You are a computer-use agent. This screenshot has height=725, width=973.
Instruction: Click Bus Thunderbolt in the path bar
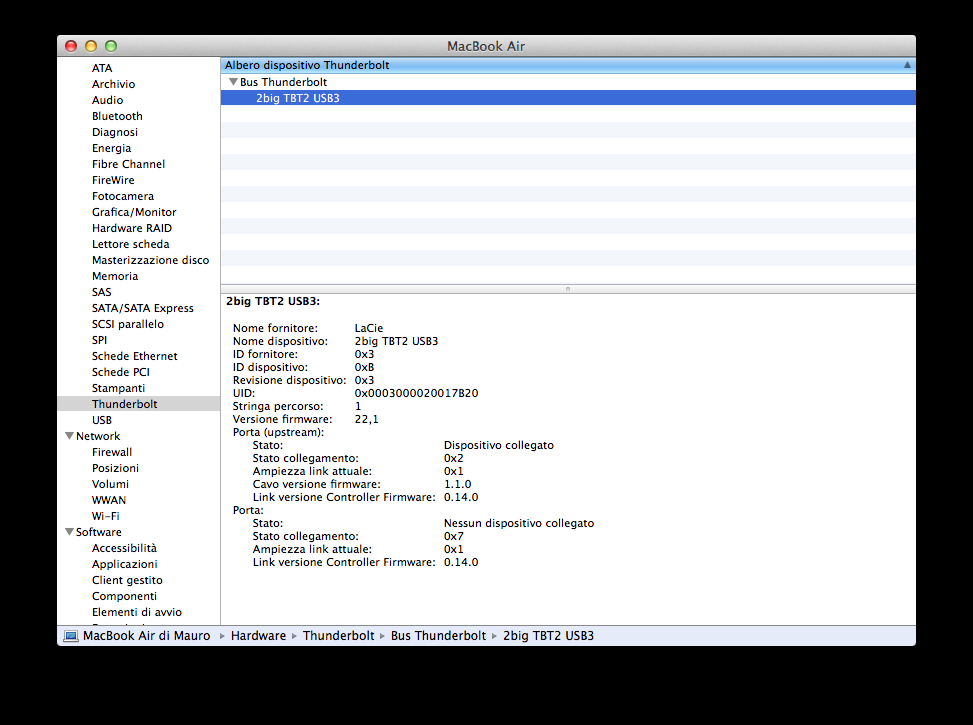pos(438,636)
